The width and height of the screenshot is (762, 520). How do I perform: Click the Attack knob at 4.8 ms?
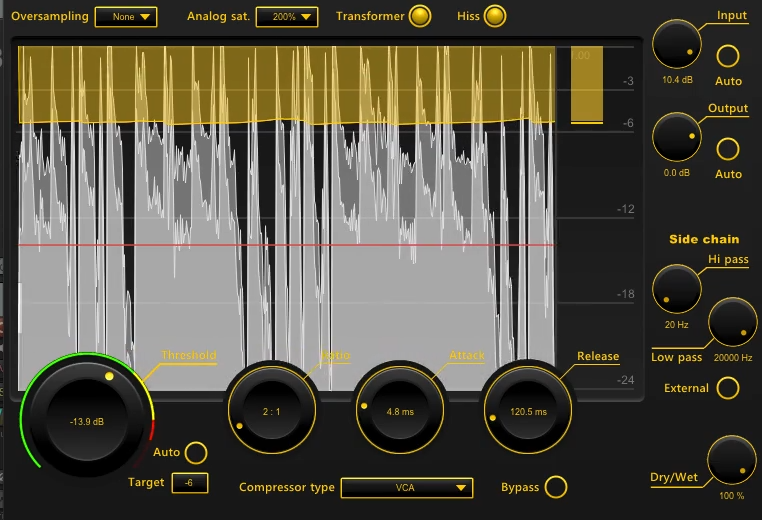(x=400, y=411)
